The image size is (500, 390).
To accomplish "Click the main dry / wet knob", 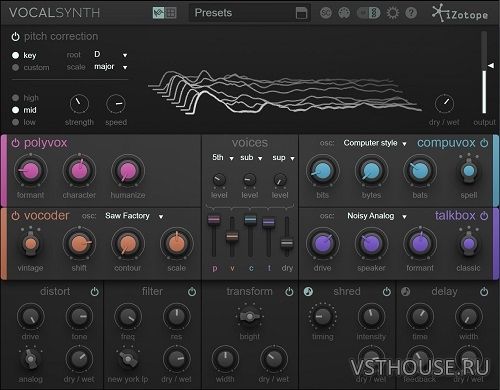I will pos(444,104).
